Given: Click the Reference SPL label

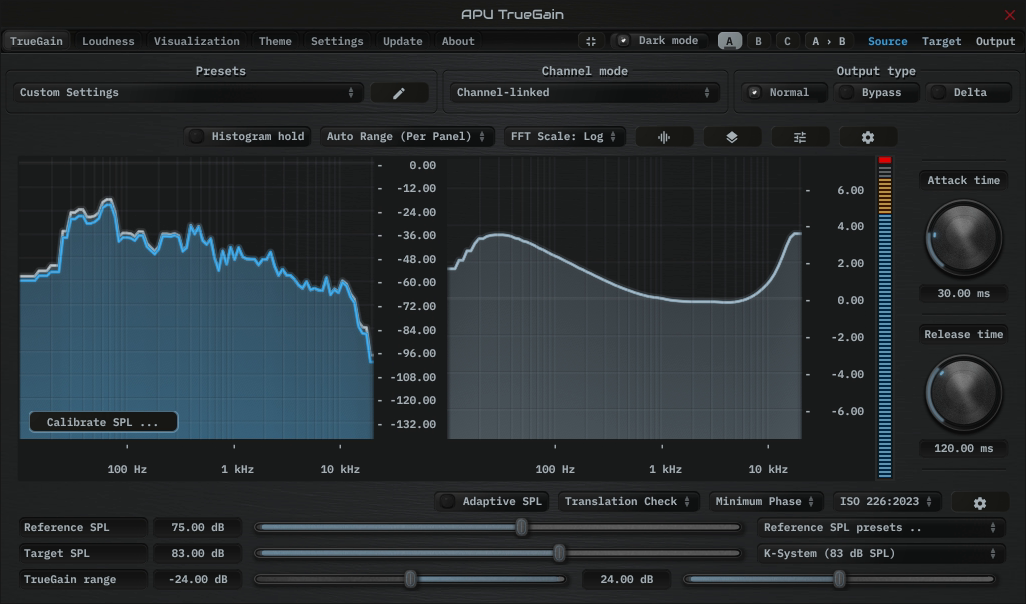Looking at the screenshot, I should (82, 527).
